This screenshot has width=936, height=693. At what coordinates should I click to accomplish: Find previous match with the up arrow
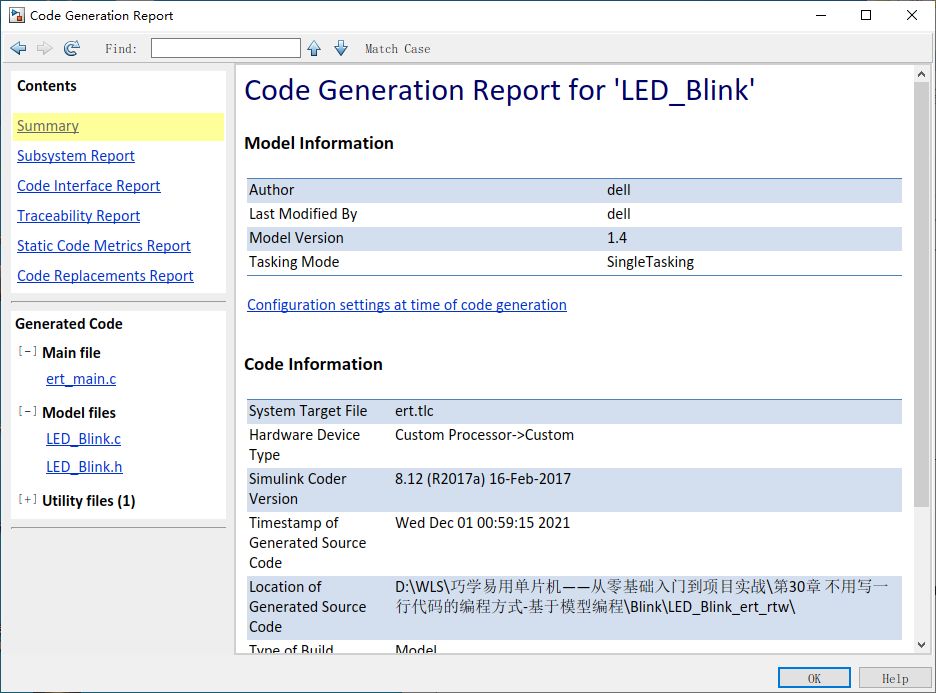[314, 48]
